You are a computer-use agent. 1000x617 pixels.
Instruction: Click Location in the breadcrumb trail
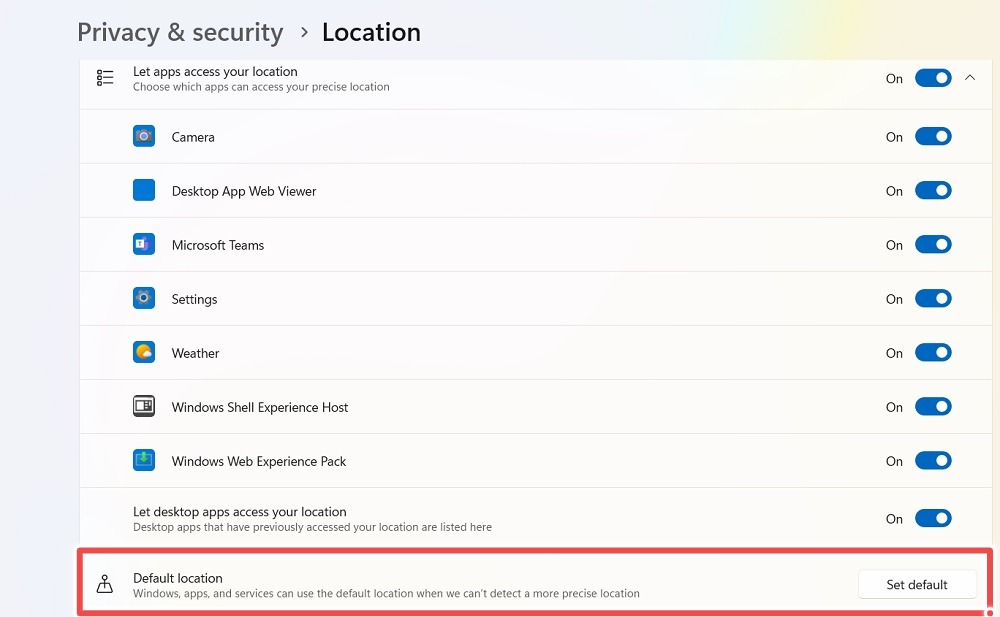pos(371,32)
